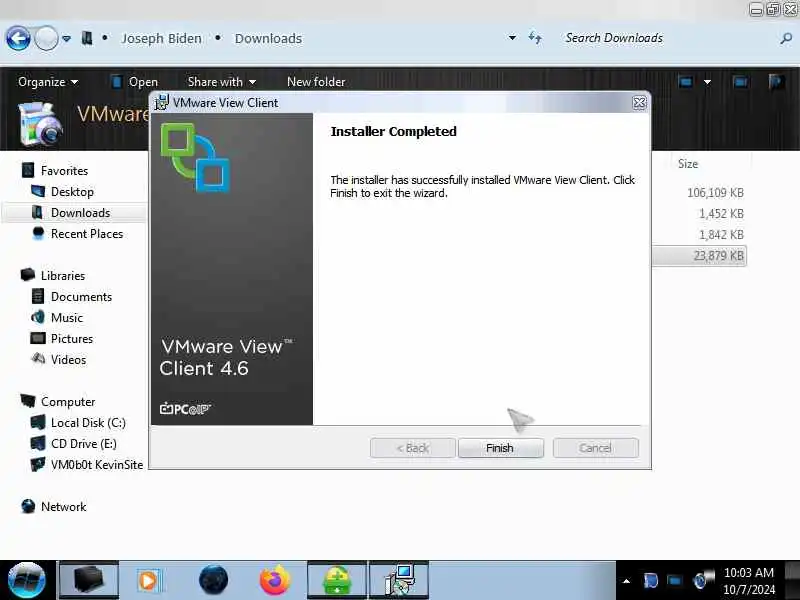Open the Music library
This screenshot has width=800, height=600.
click(67, 317)
